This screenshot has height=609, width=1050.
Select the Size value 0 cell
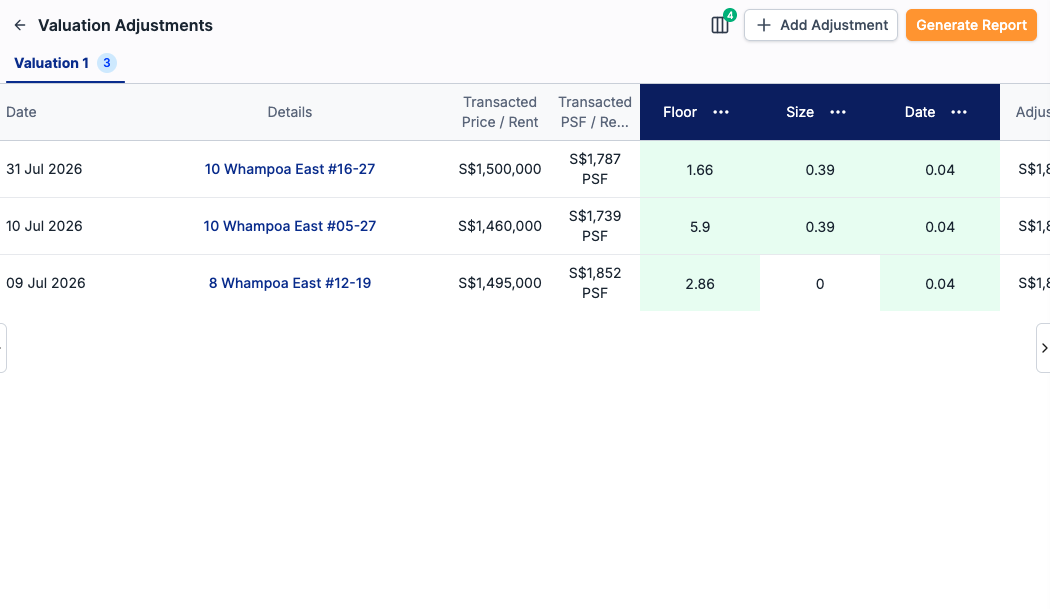coord(820,283)
